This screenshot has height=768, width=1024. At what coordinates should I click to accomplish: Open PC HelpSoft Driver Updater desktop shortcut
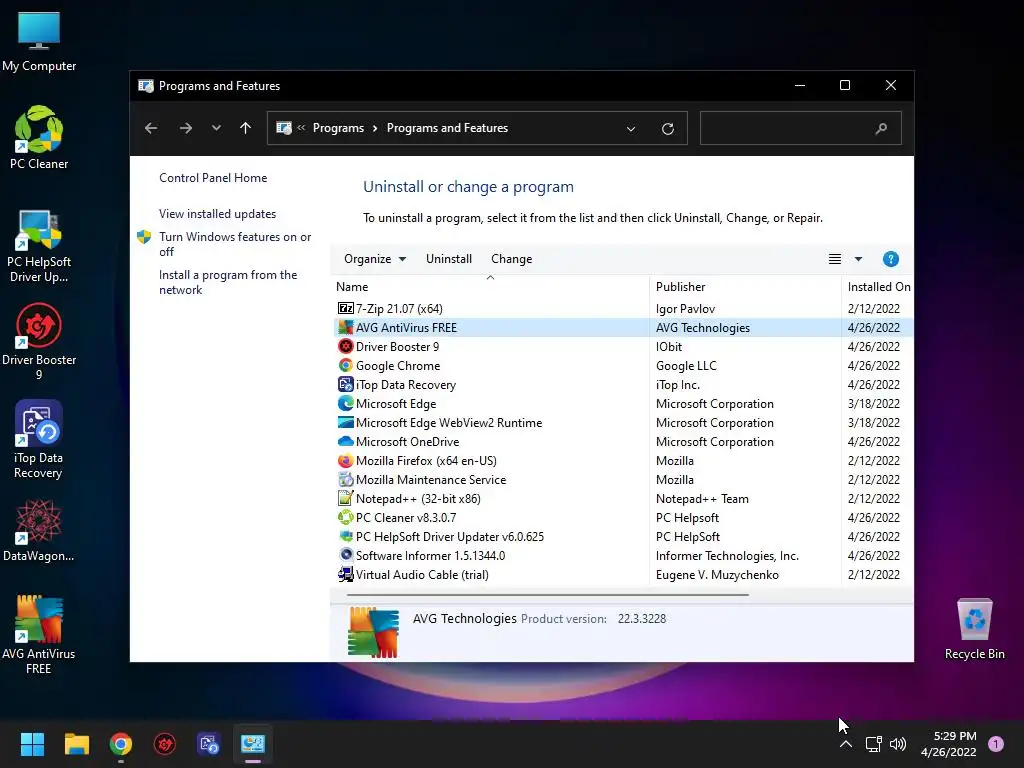[x=39, y=246]
